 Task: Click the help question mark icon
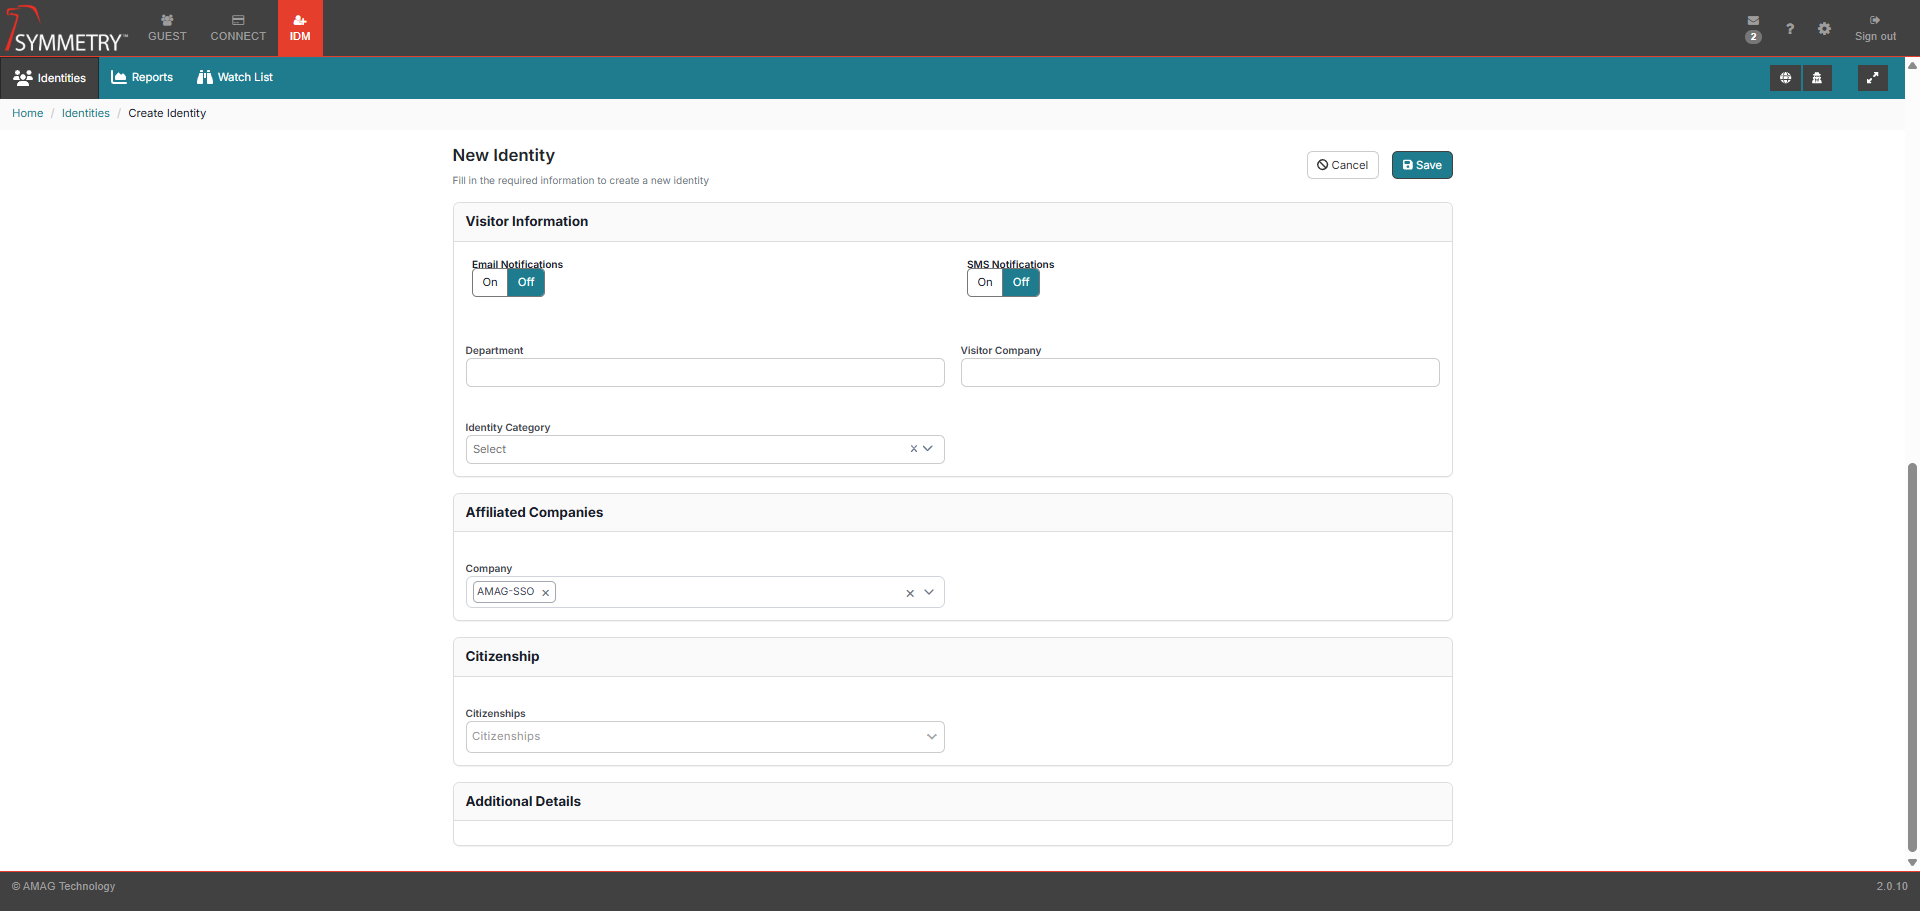click(x=1790, y=29)
